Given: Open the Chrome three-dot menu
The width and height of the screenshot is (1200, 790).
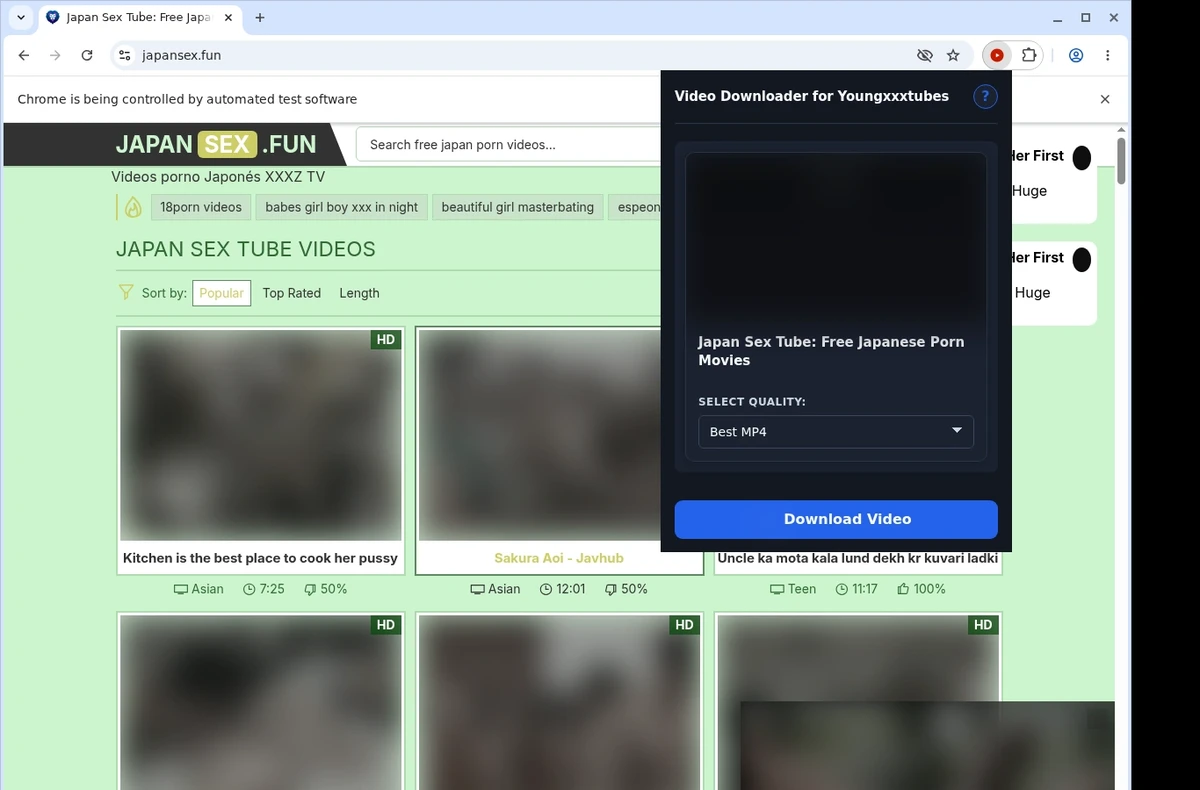Looking at the screenshot, I should click(x=1108, y=56).
